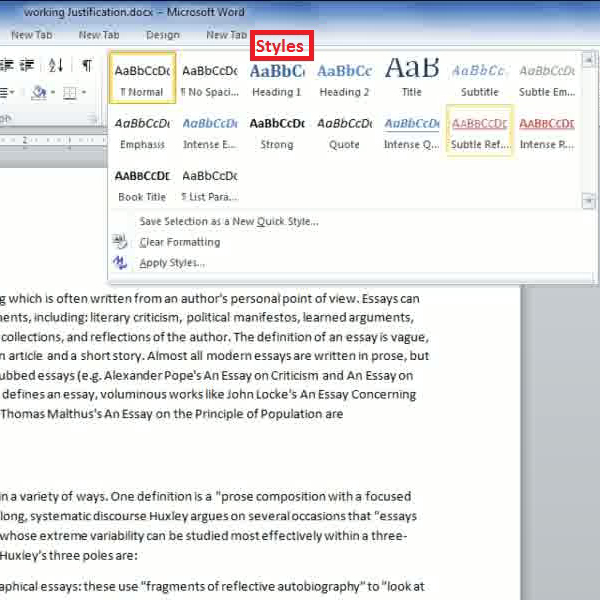Screen dimensions: 600x600
Task: Apply the Subtle Reference style
Action: click(x=479, y=131)
